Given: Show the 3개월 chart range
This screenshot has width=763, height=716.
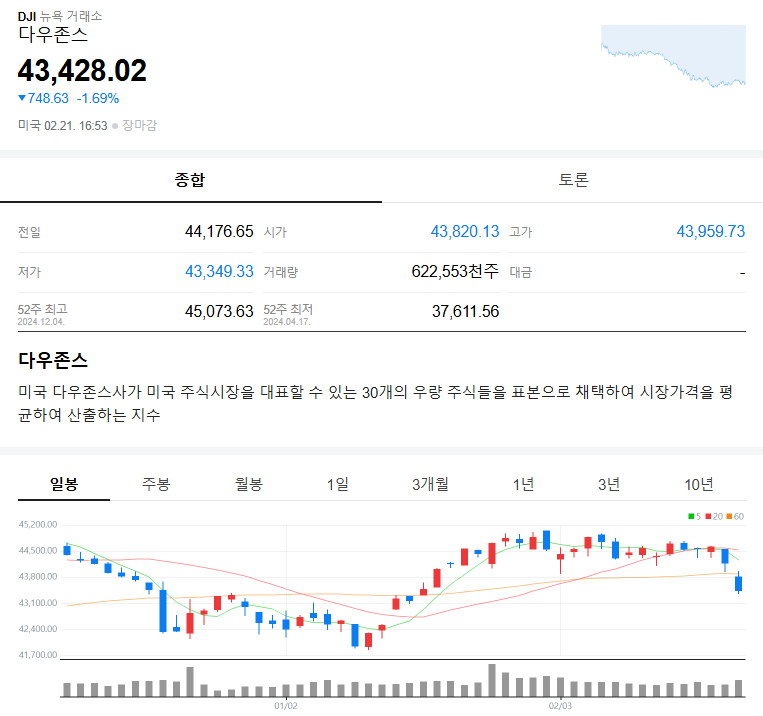Looking at the screenshot, I should coord(430,484).
